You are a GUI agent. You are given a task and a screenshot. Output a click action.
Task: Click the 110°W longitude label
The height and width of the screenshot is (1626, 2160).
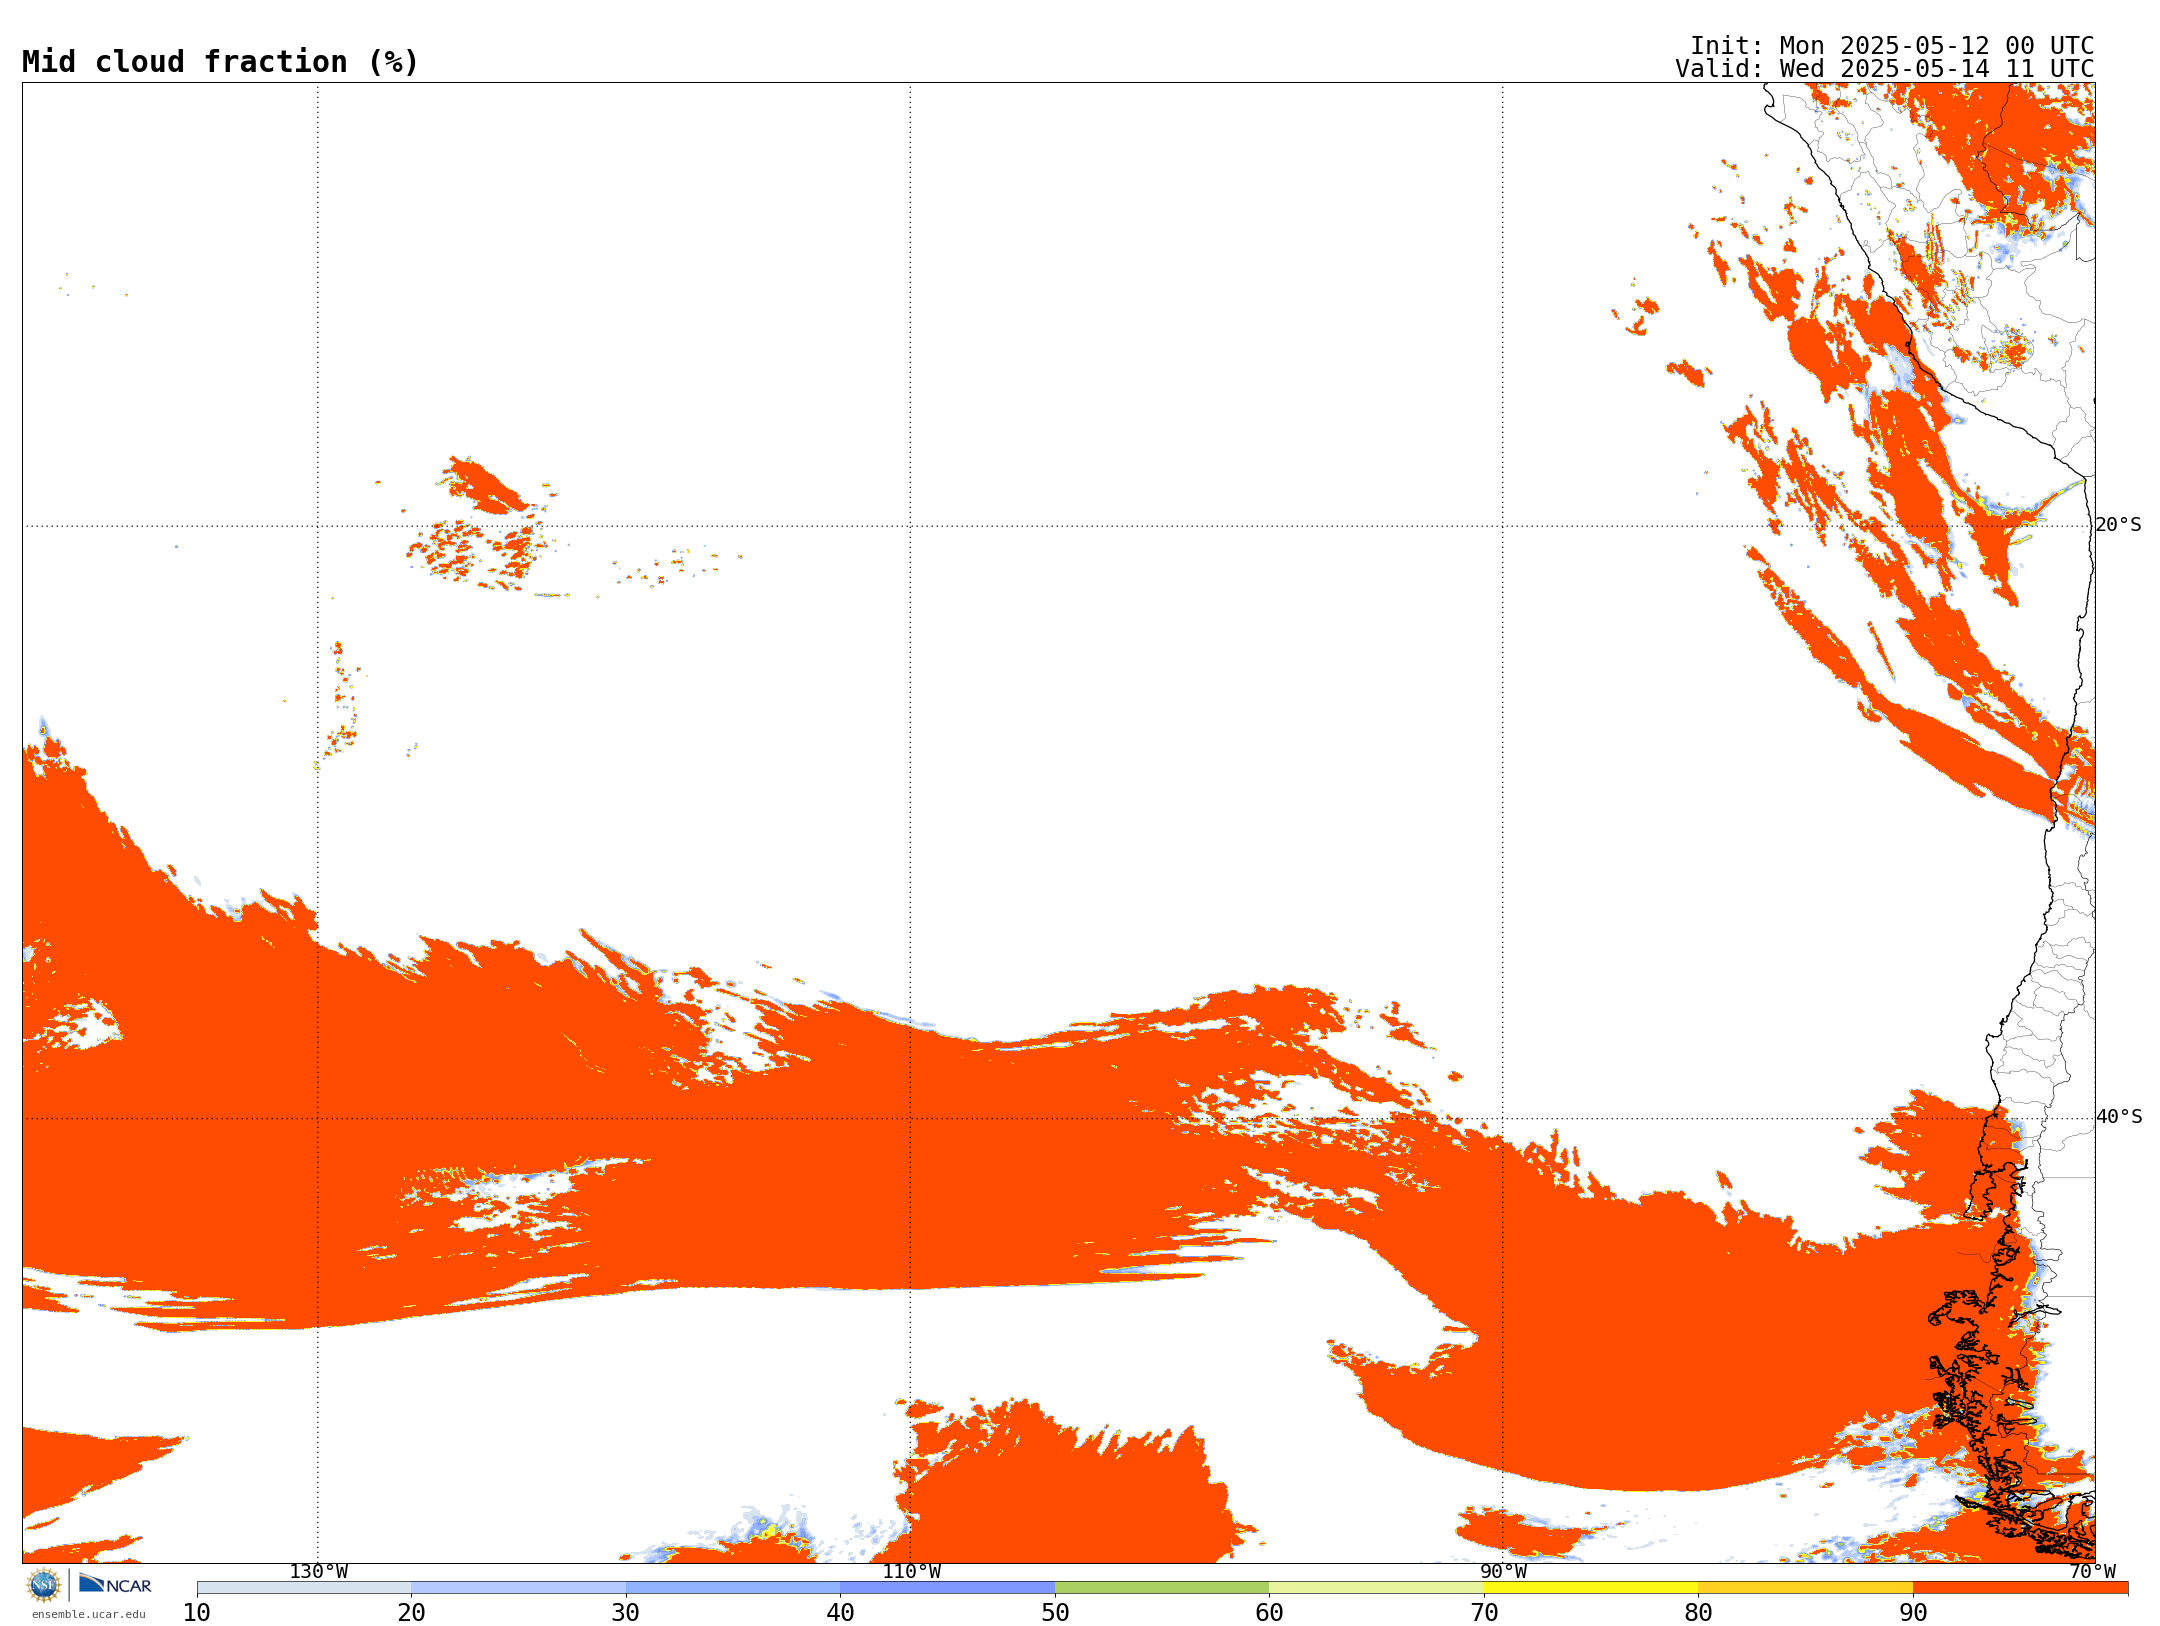911,1571
